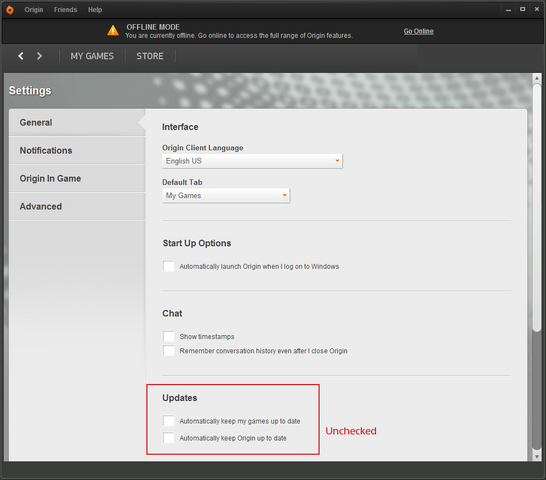Image resolution: width=546 pixels, height=480 pixels.
Task: Click the offline mode warning icon
Action: pos(113,30)
